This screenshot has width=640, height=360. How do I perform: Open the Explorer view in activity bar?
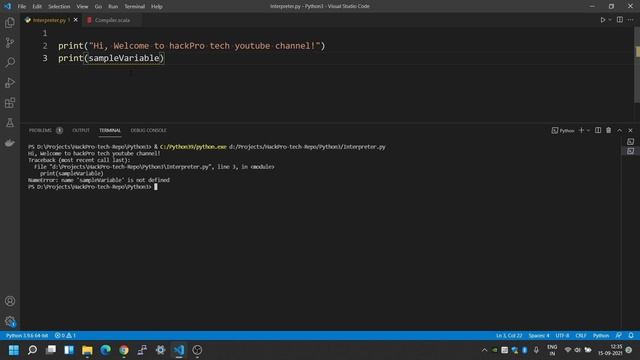[10, 22]
